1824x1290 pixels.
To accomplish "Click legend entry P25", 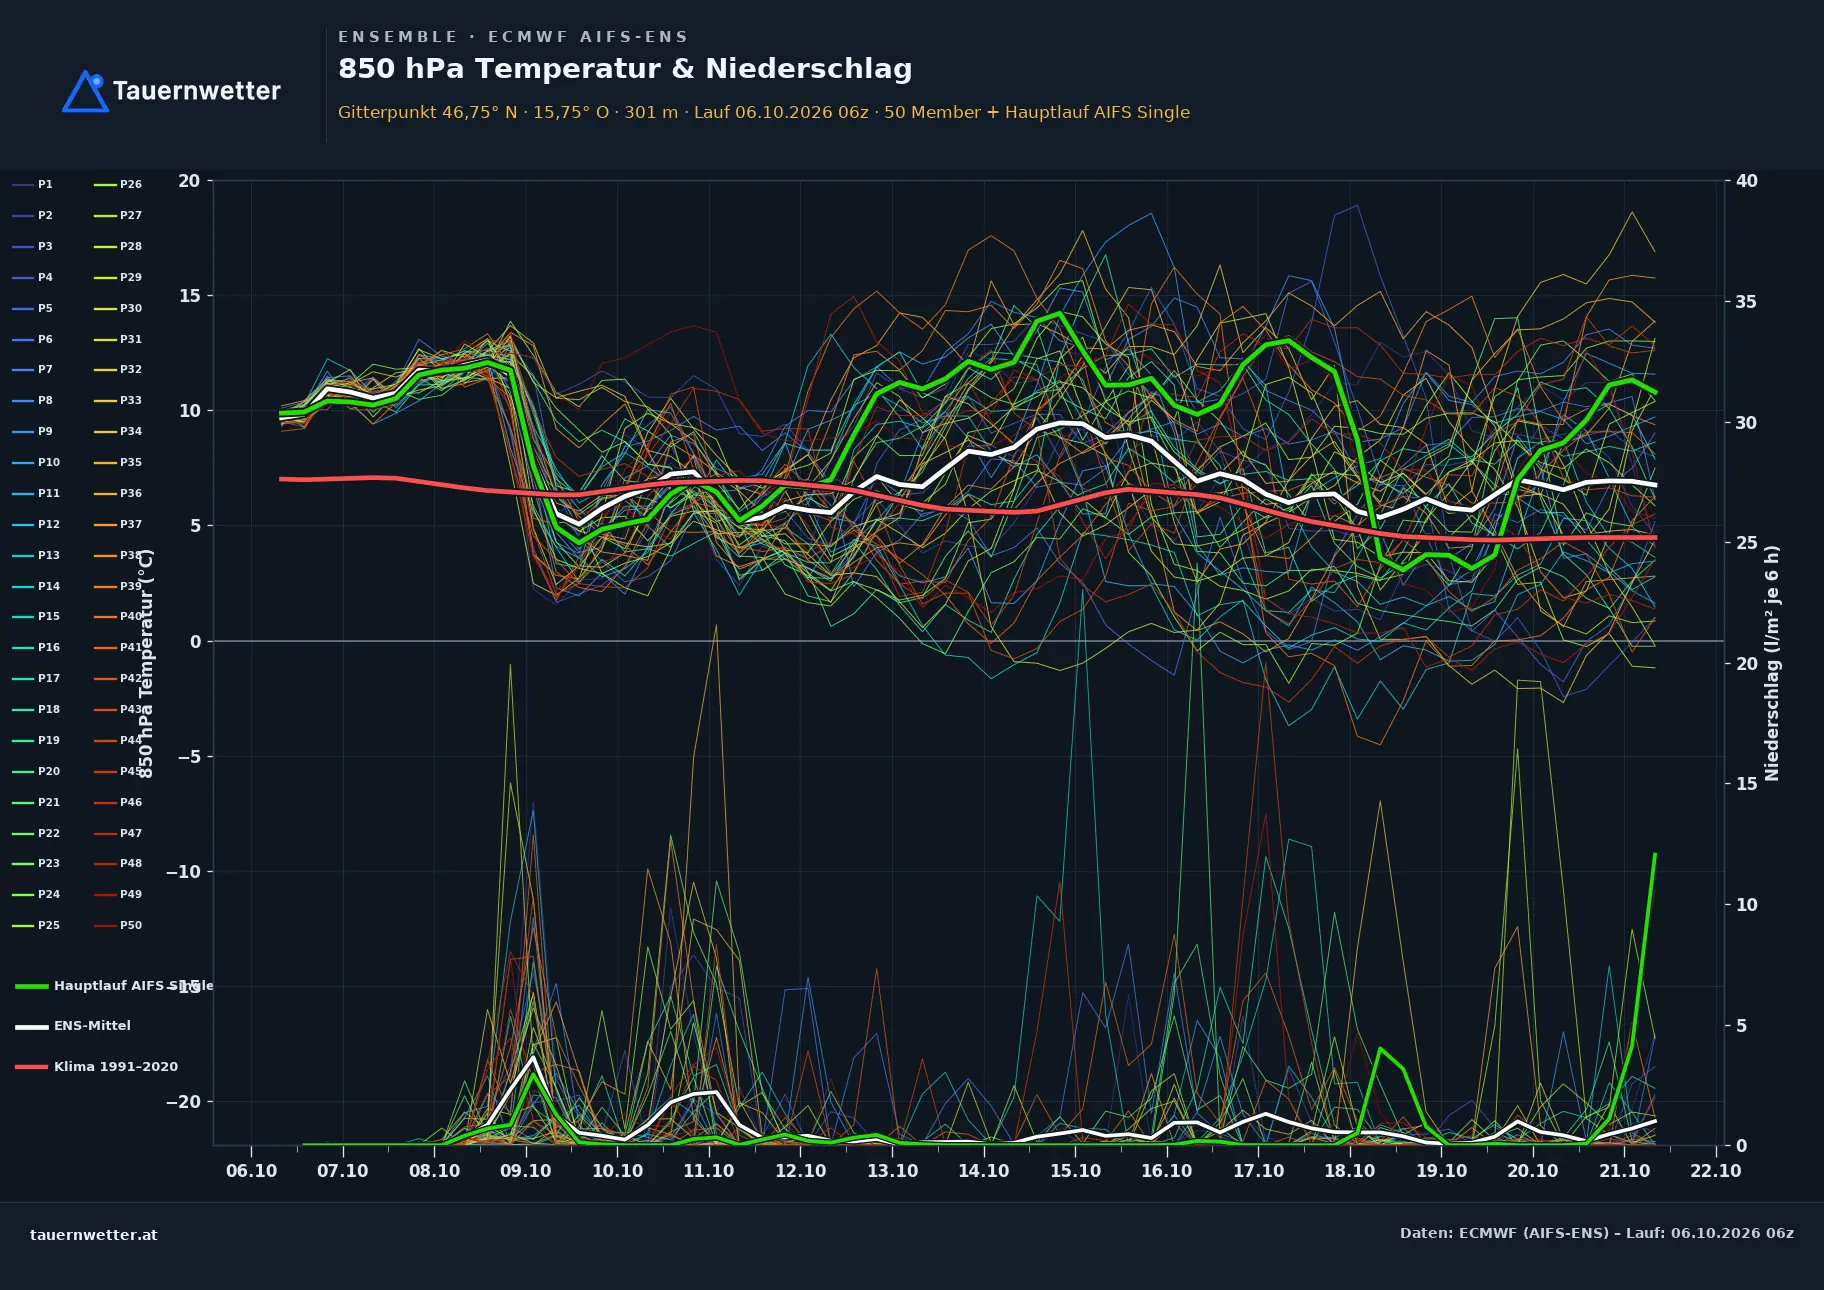I will [36, 926].
